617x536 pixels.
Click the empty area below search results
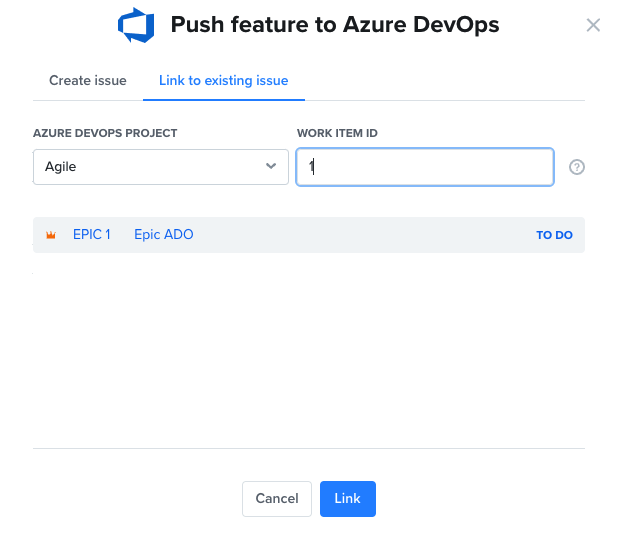pyautogui.click(x=308, y=350)
